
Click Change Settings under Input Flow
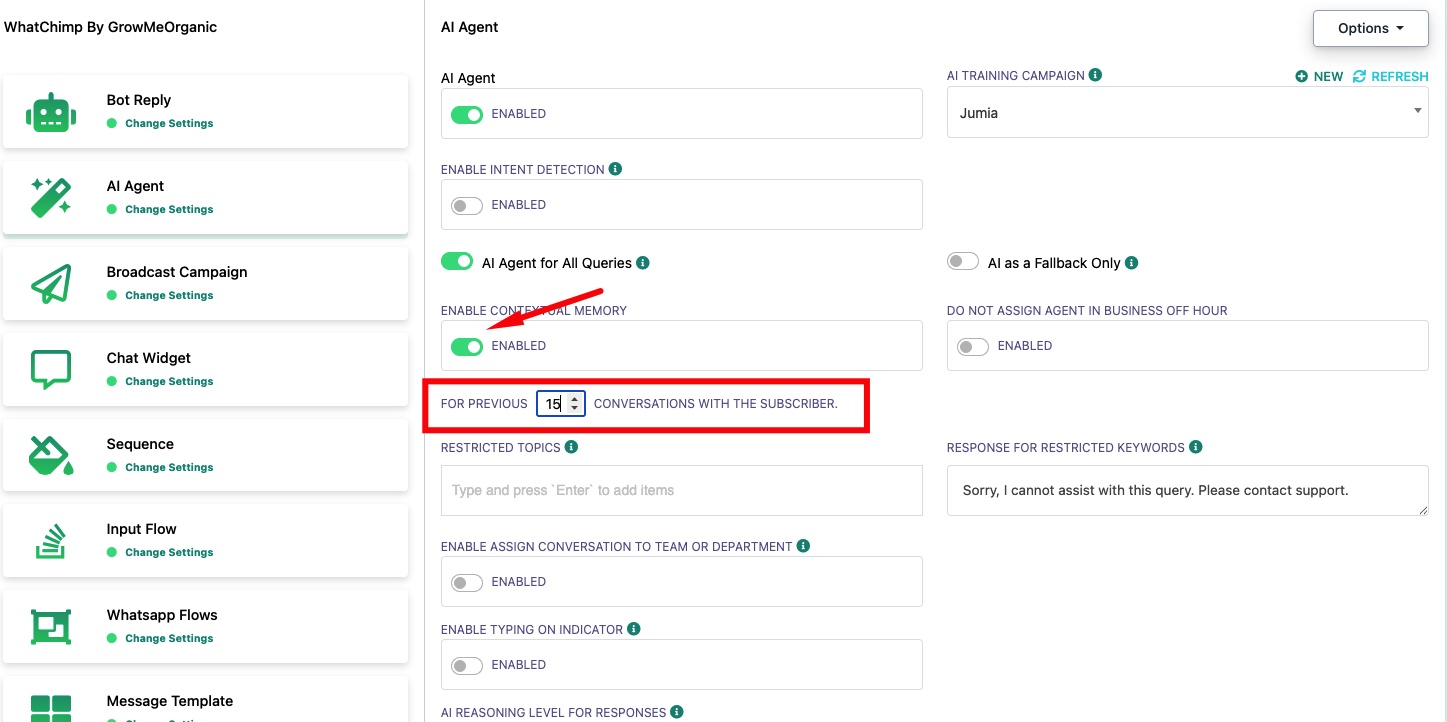(x=169, y=552)
